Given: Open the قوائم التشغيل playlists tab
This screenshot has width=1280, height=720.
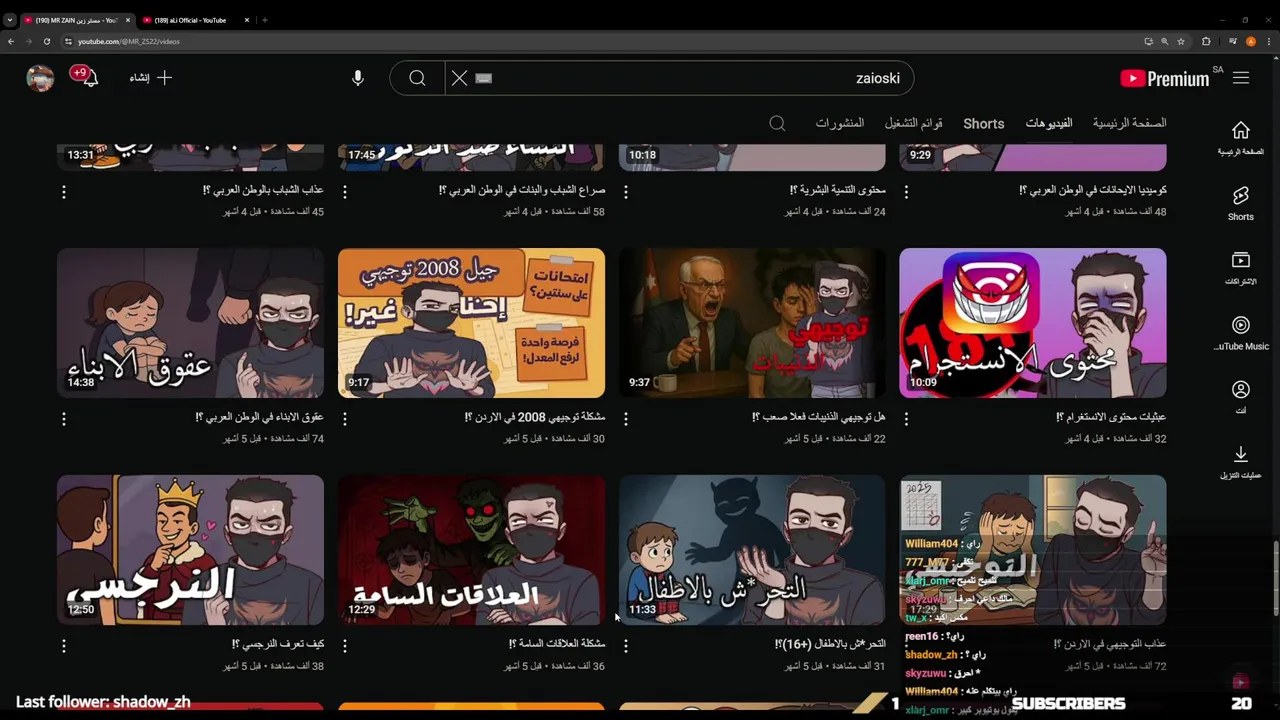Looking at the screenshot, I should coord(914,123).
